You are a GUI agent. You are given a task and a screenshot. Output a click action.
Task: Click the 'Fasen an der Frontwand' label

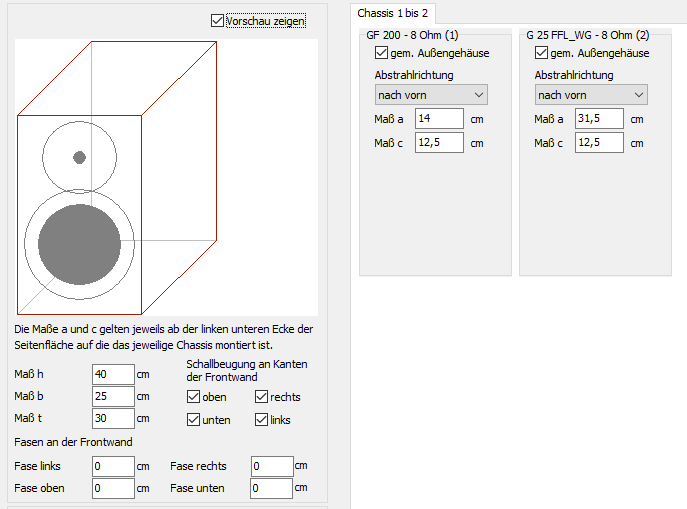coord(73,442)
